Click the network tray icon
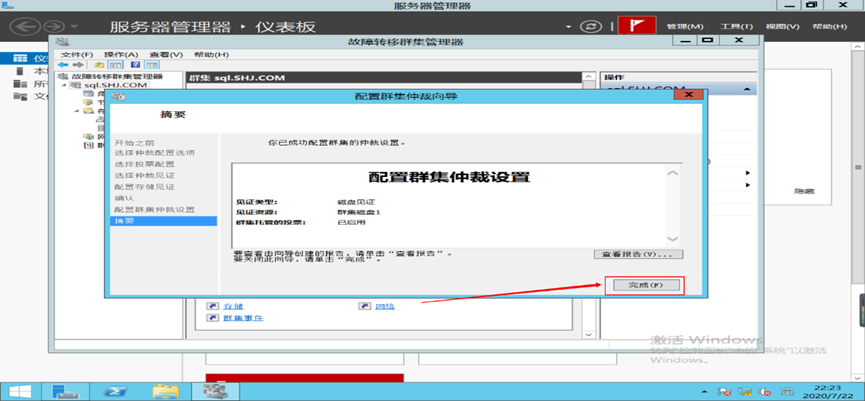This screenshot has width=865, height=401. [x=746, y=392]
